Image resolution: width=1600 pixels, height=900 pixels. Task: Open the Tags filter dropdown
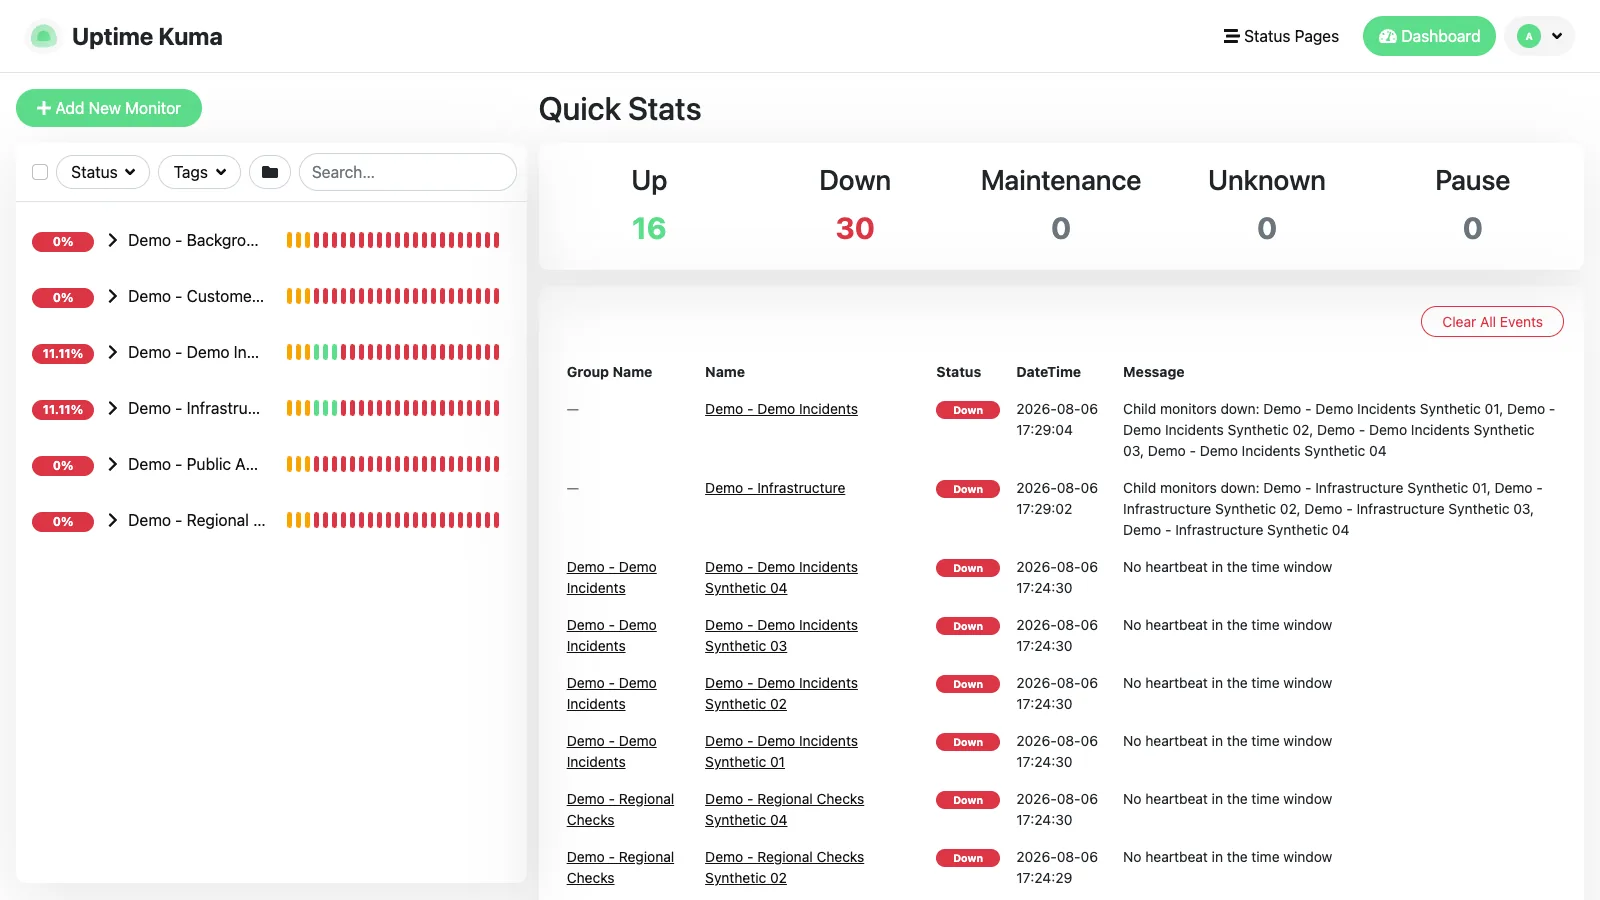[x=199, y=172]
